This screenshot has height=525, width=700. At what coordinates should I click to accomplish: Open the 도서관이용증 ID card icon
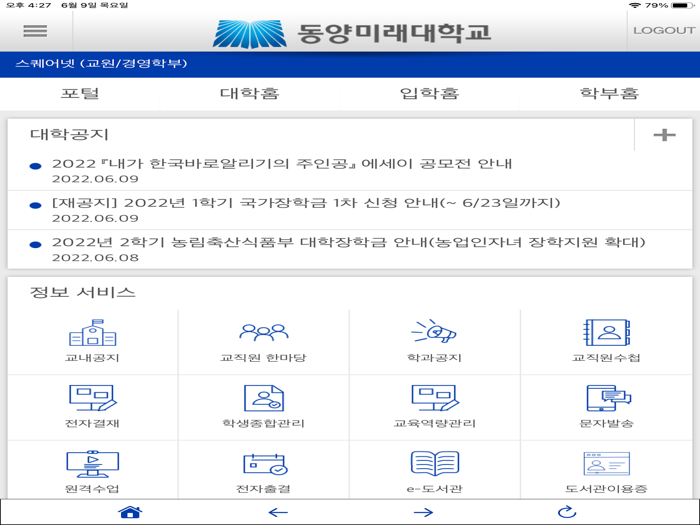[x=606, y=464]
